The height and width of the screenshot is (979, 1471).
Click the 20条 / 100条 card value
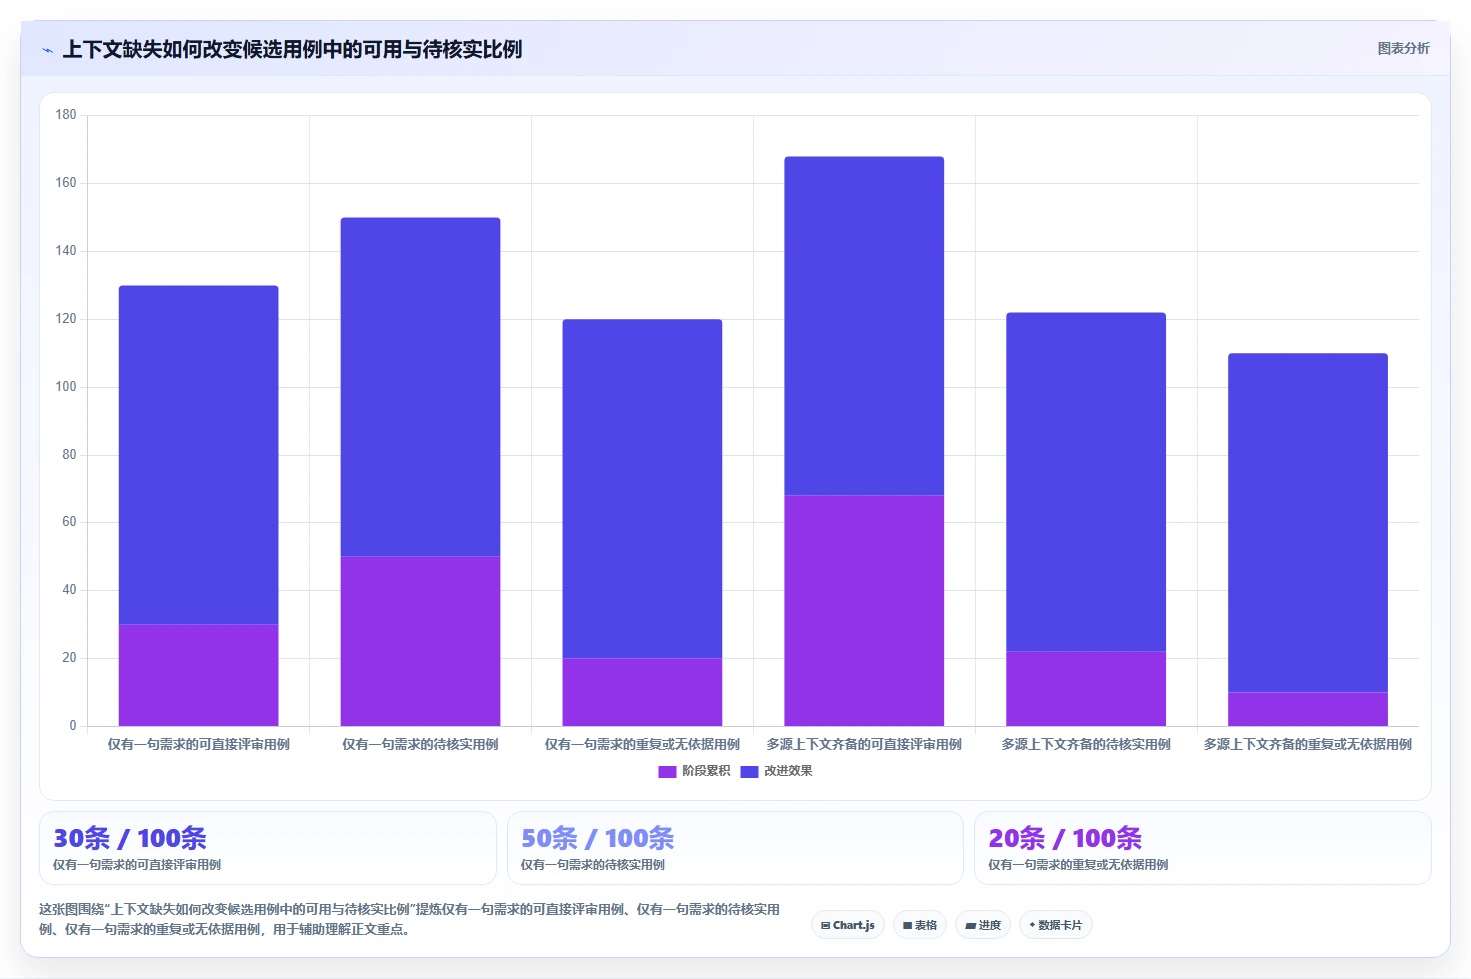point(1065,838)
